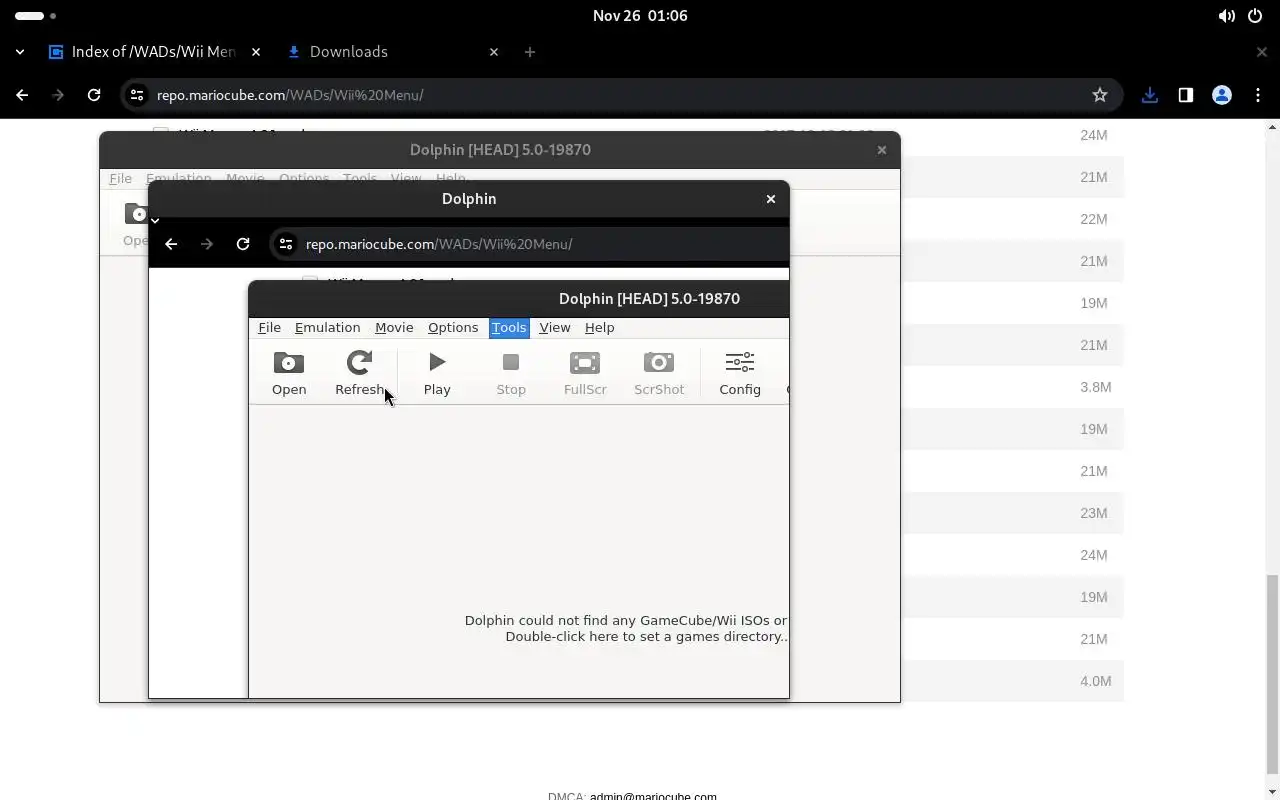Screen dimensions: 1280x800
Task: Bookmark this page with the star icon
Action: [x=1100, y=95]
